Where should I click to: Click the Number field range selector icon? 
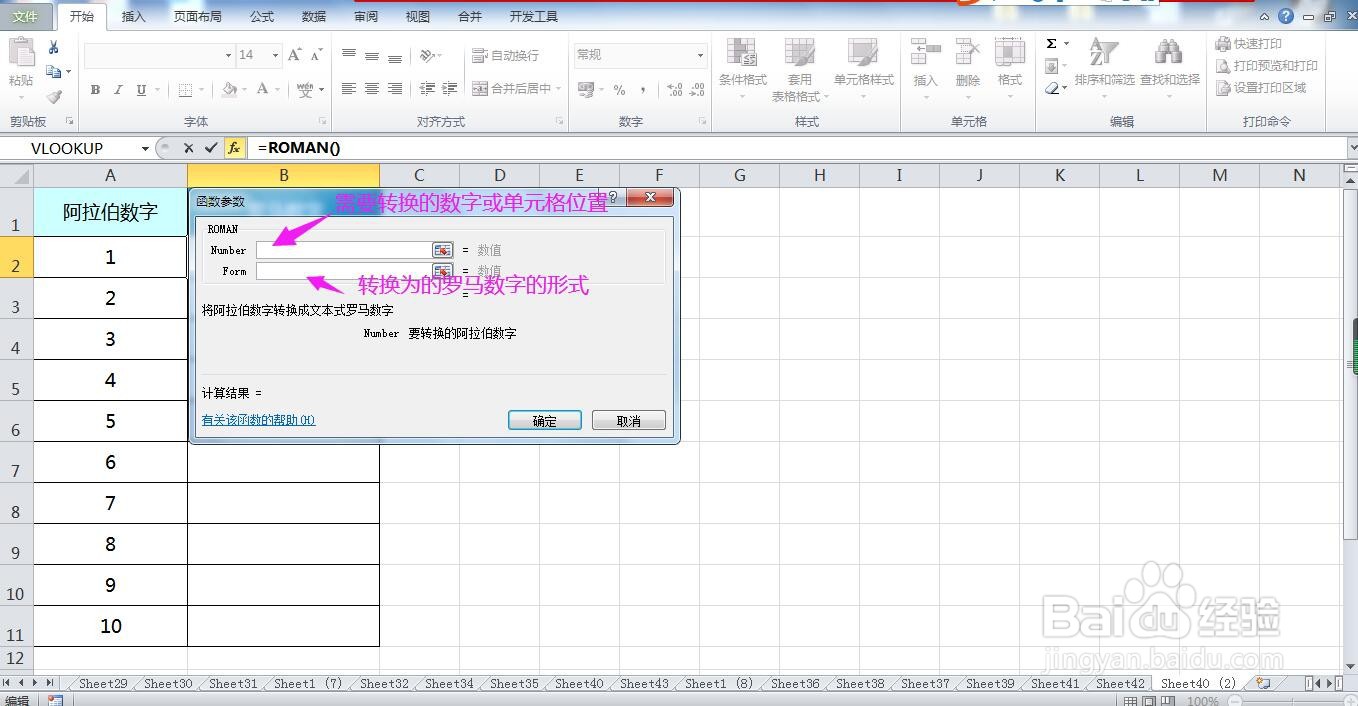click(x=443, y=250)
